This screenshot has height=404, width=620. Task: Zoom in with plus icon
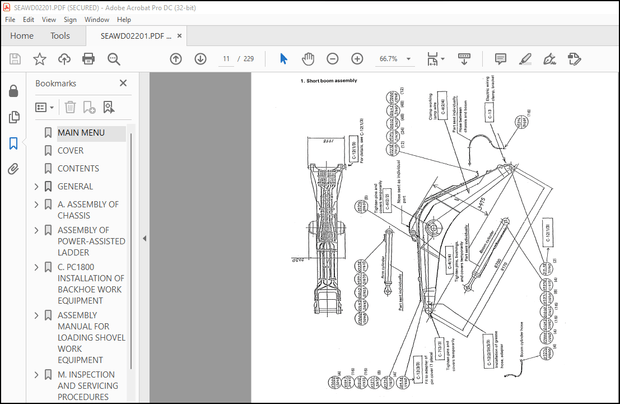pyautogui.click(x=357, y=59)
